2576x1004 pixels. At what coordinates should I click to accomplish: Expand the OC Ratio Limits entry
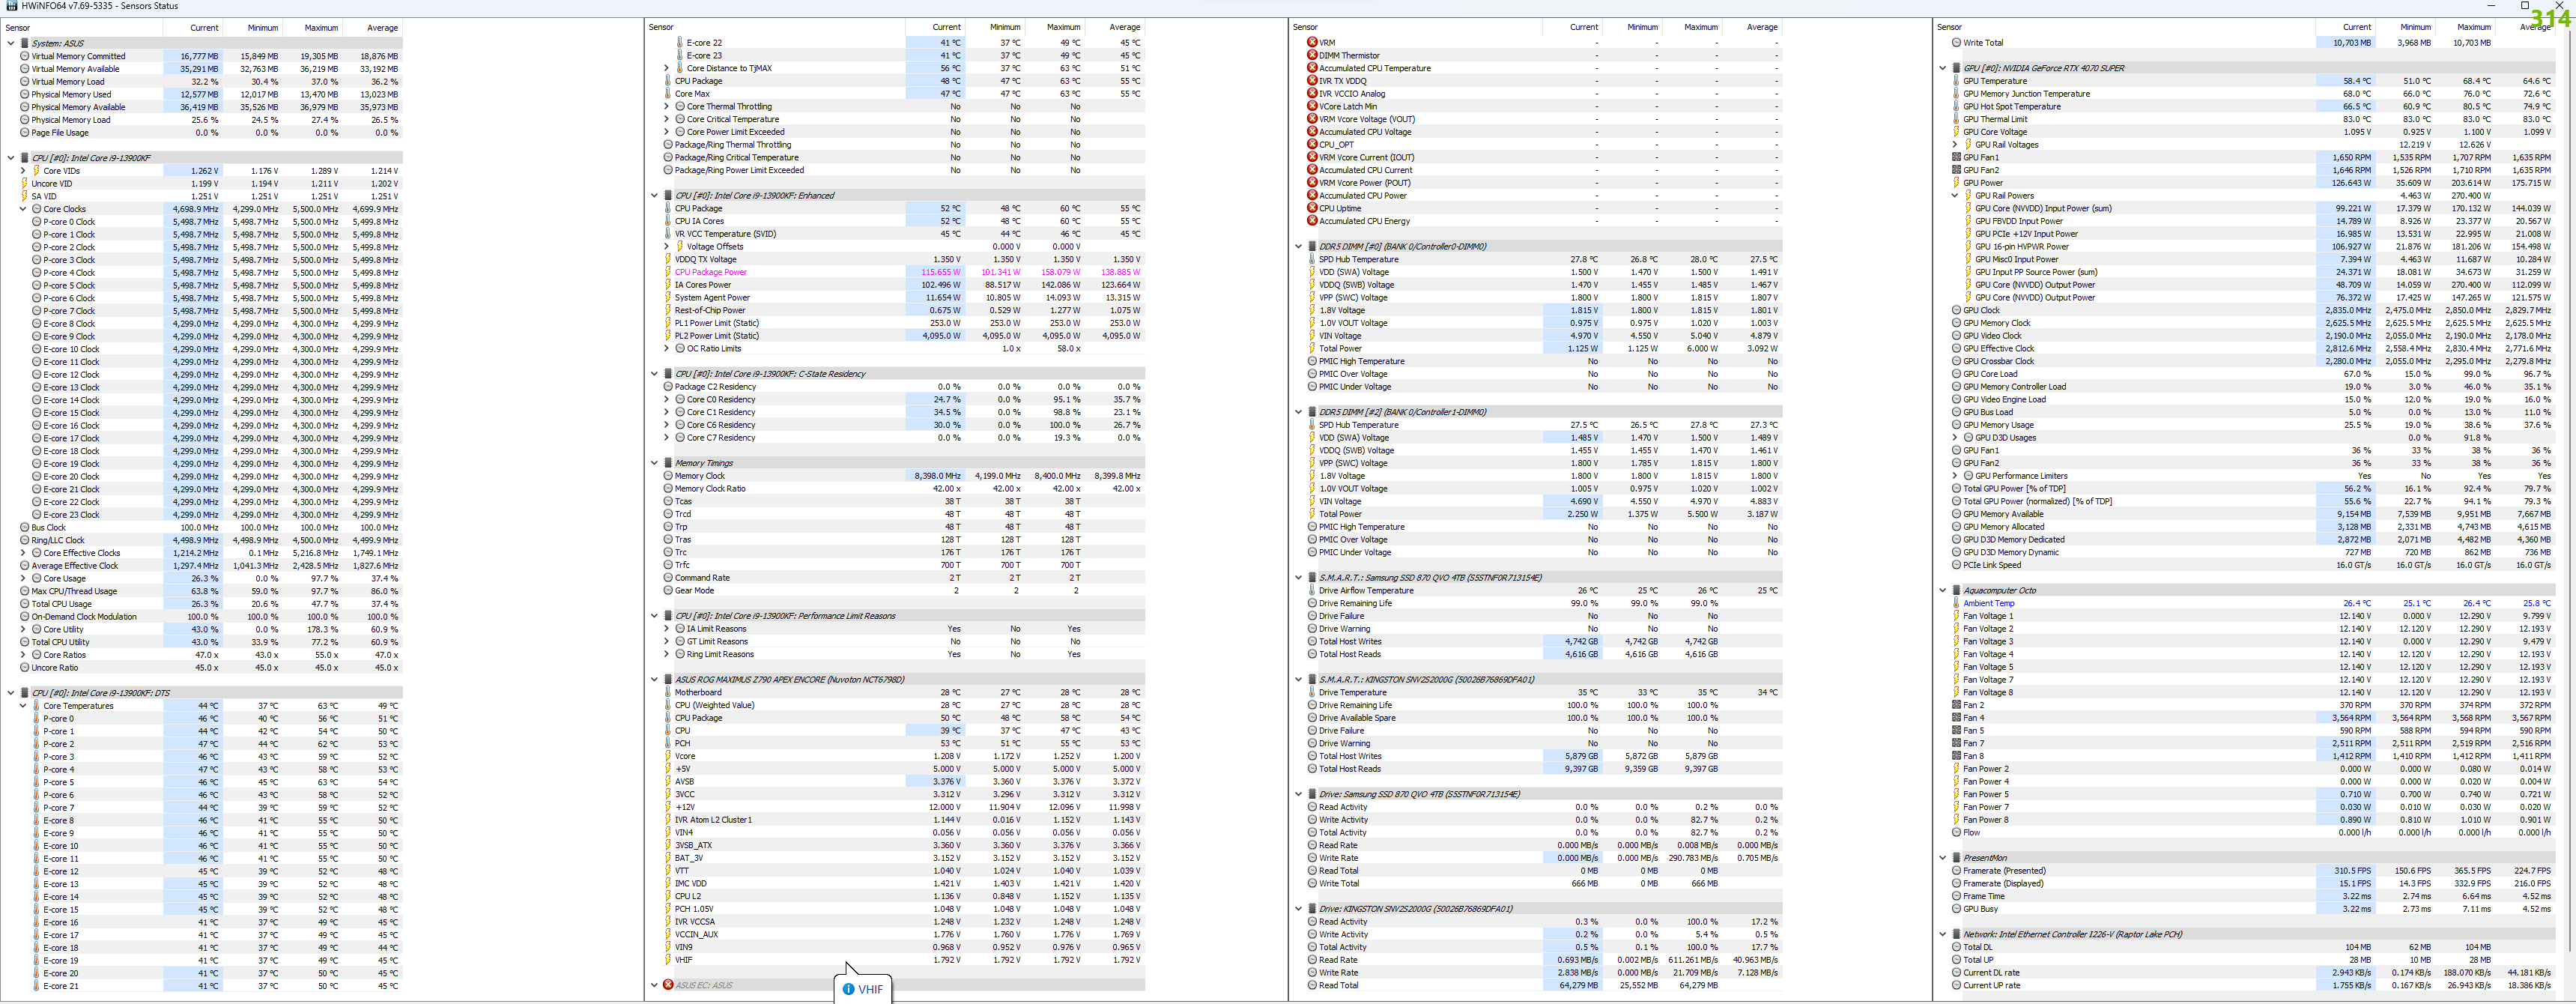click(667, 349)
